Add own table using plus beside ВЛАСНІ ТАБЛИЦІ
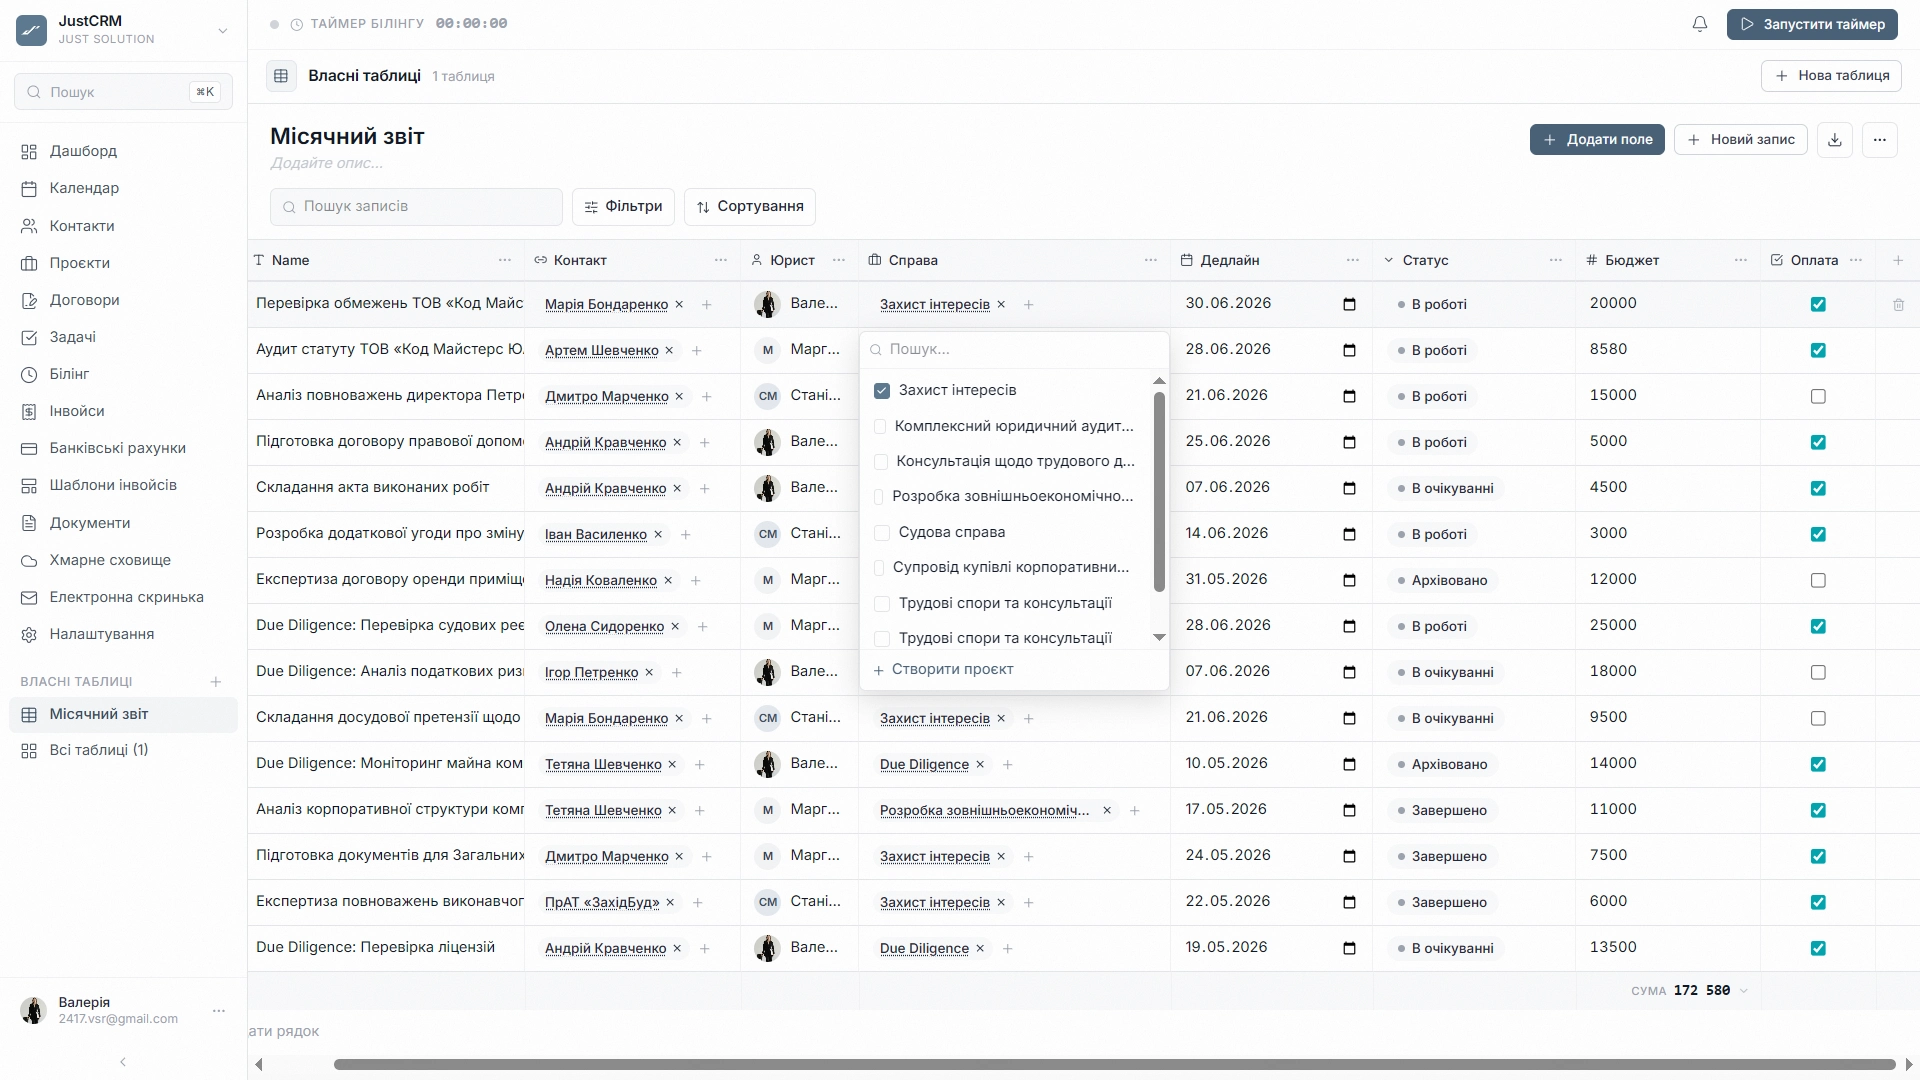This screenshot has width=1920, height=1080. tap(216, 682)
